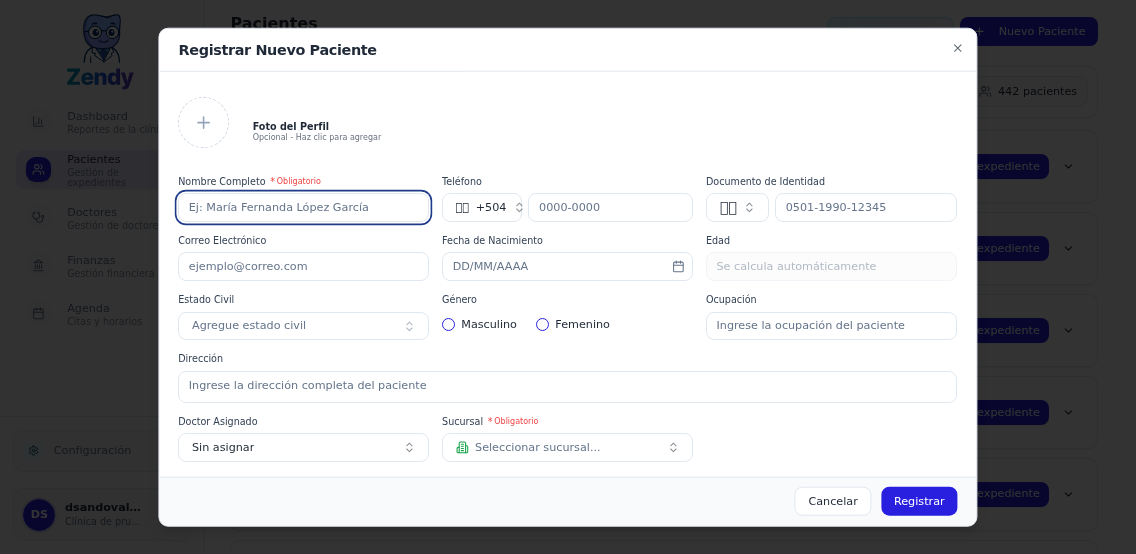Click the Dirección input field
1136x554 pixels.
pos(567,387)
